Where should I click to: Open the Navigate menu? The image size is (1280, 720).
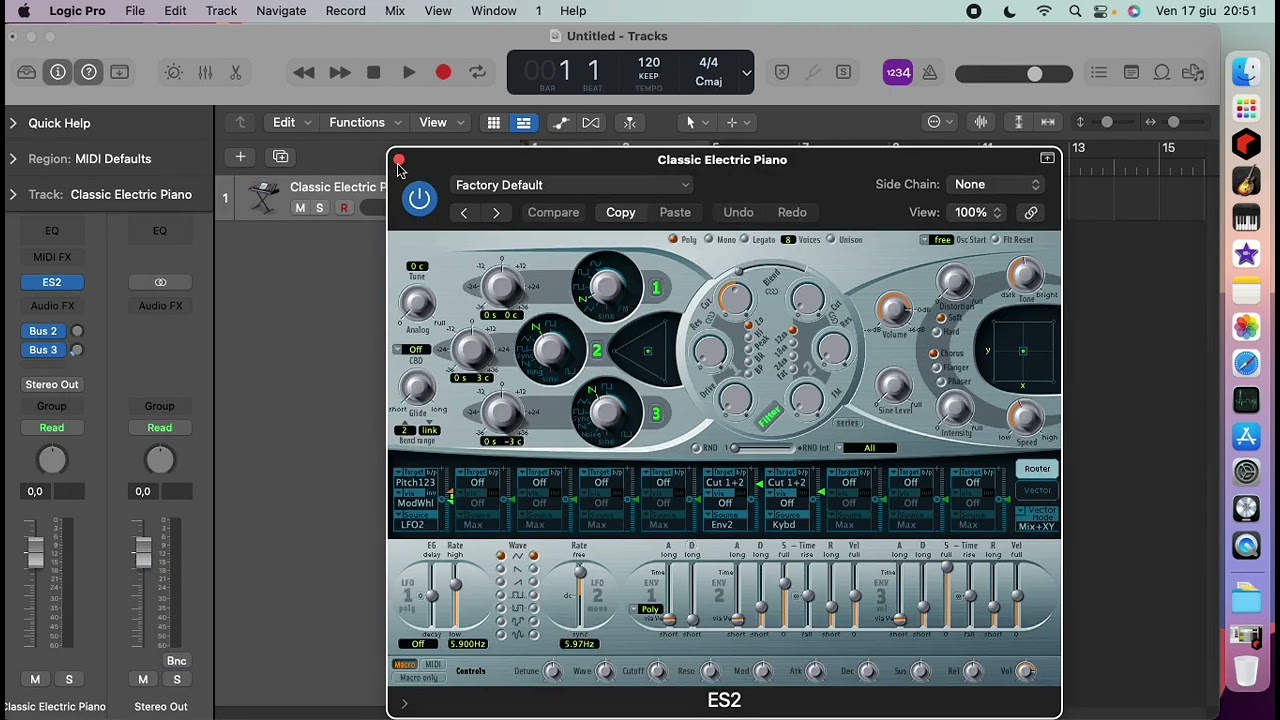(281, 11)
